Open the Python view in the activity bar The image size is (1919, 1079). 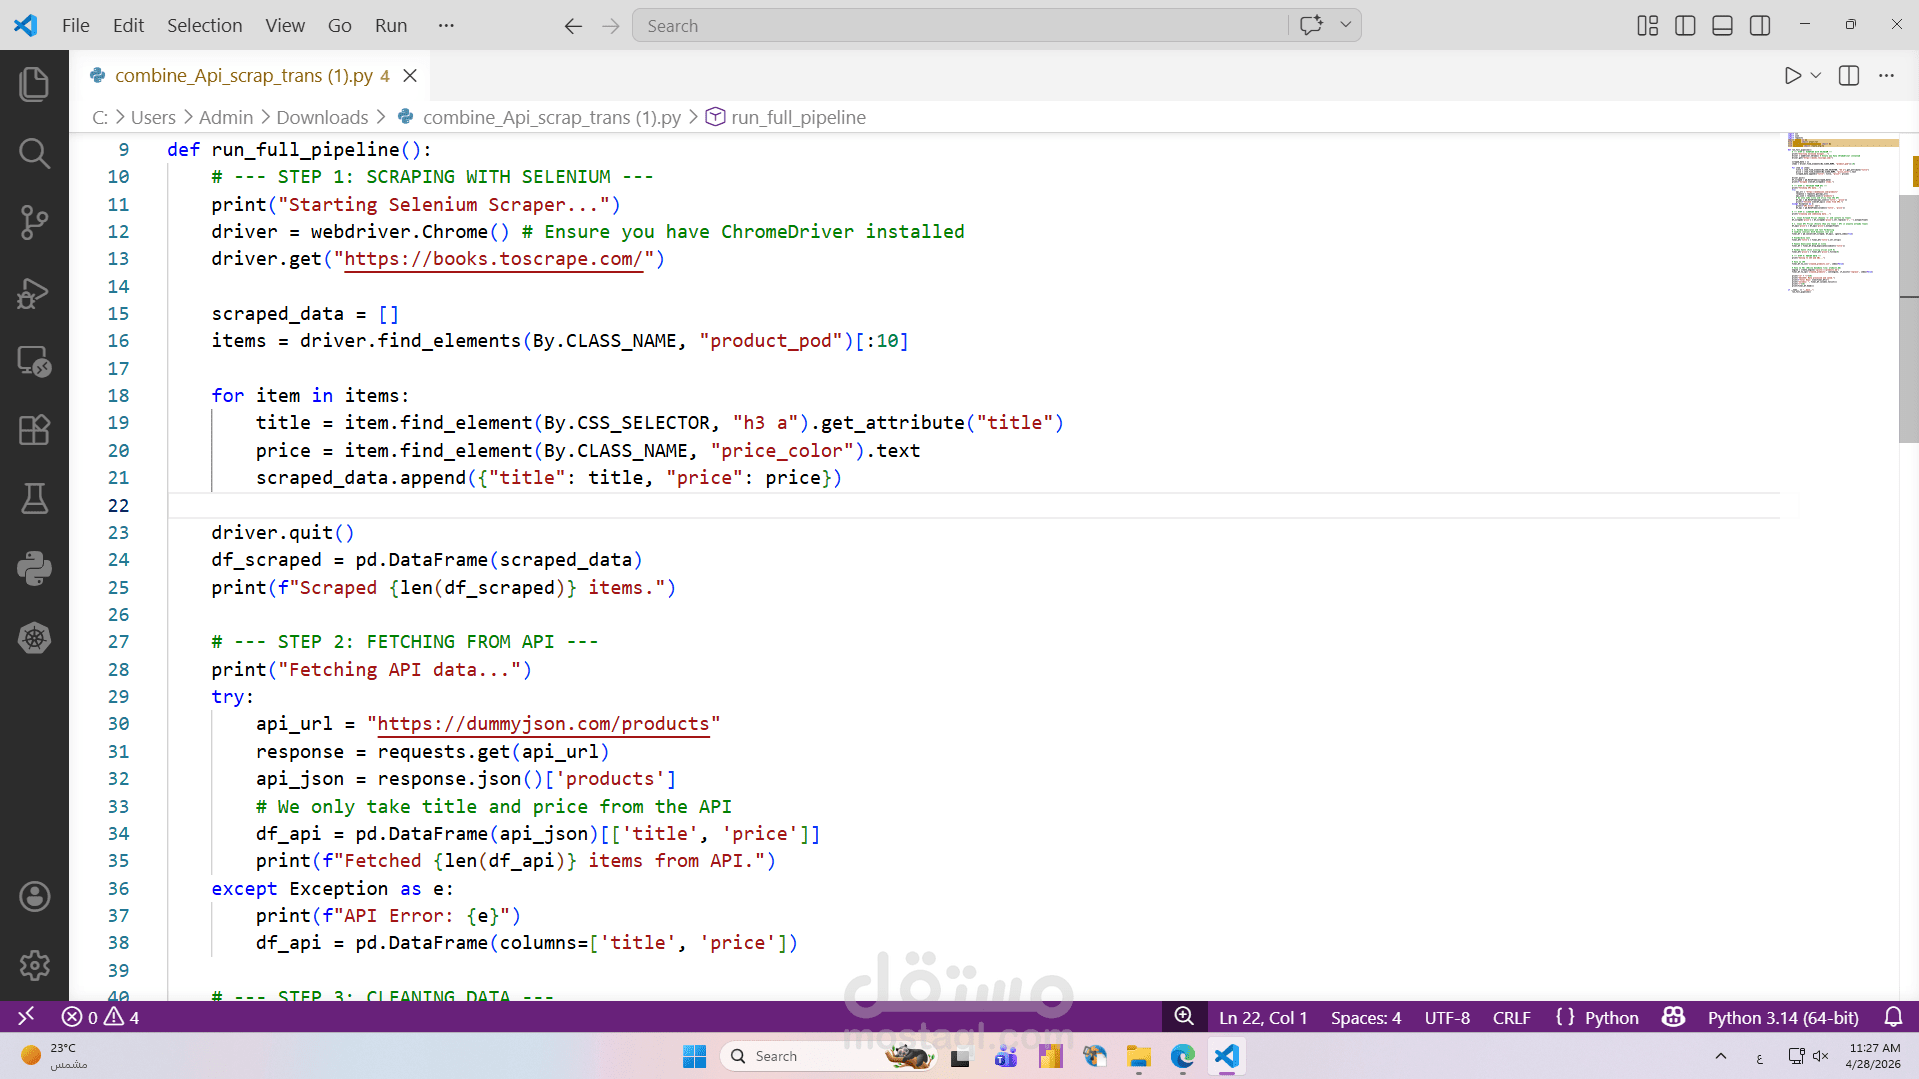click(34, 568)
